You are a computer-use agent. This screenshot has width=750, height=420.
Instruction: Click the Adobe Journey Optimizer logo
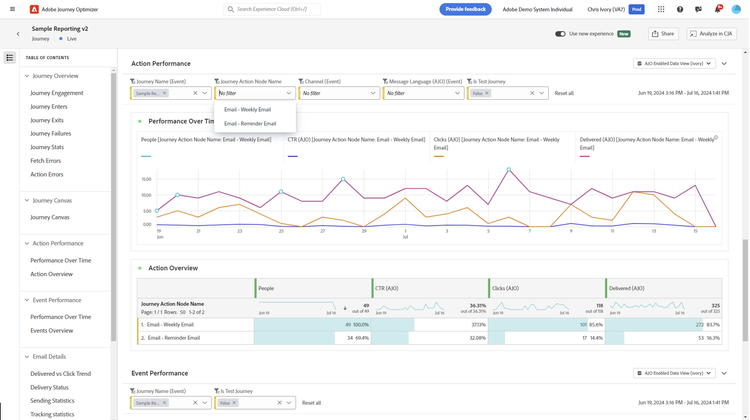34,9
